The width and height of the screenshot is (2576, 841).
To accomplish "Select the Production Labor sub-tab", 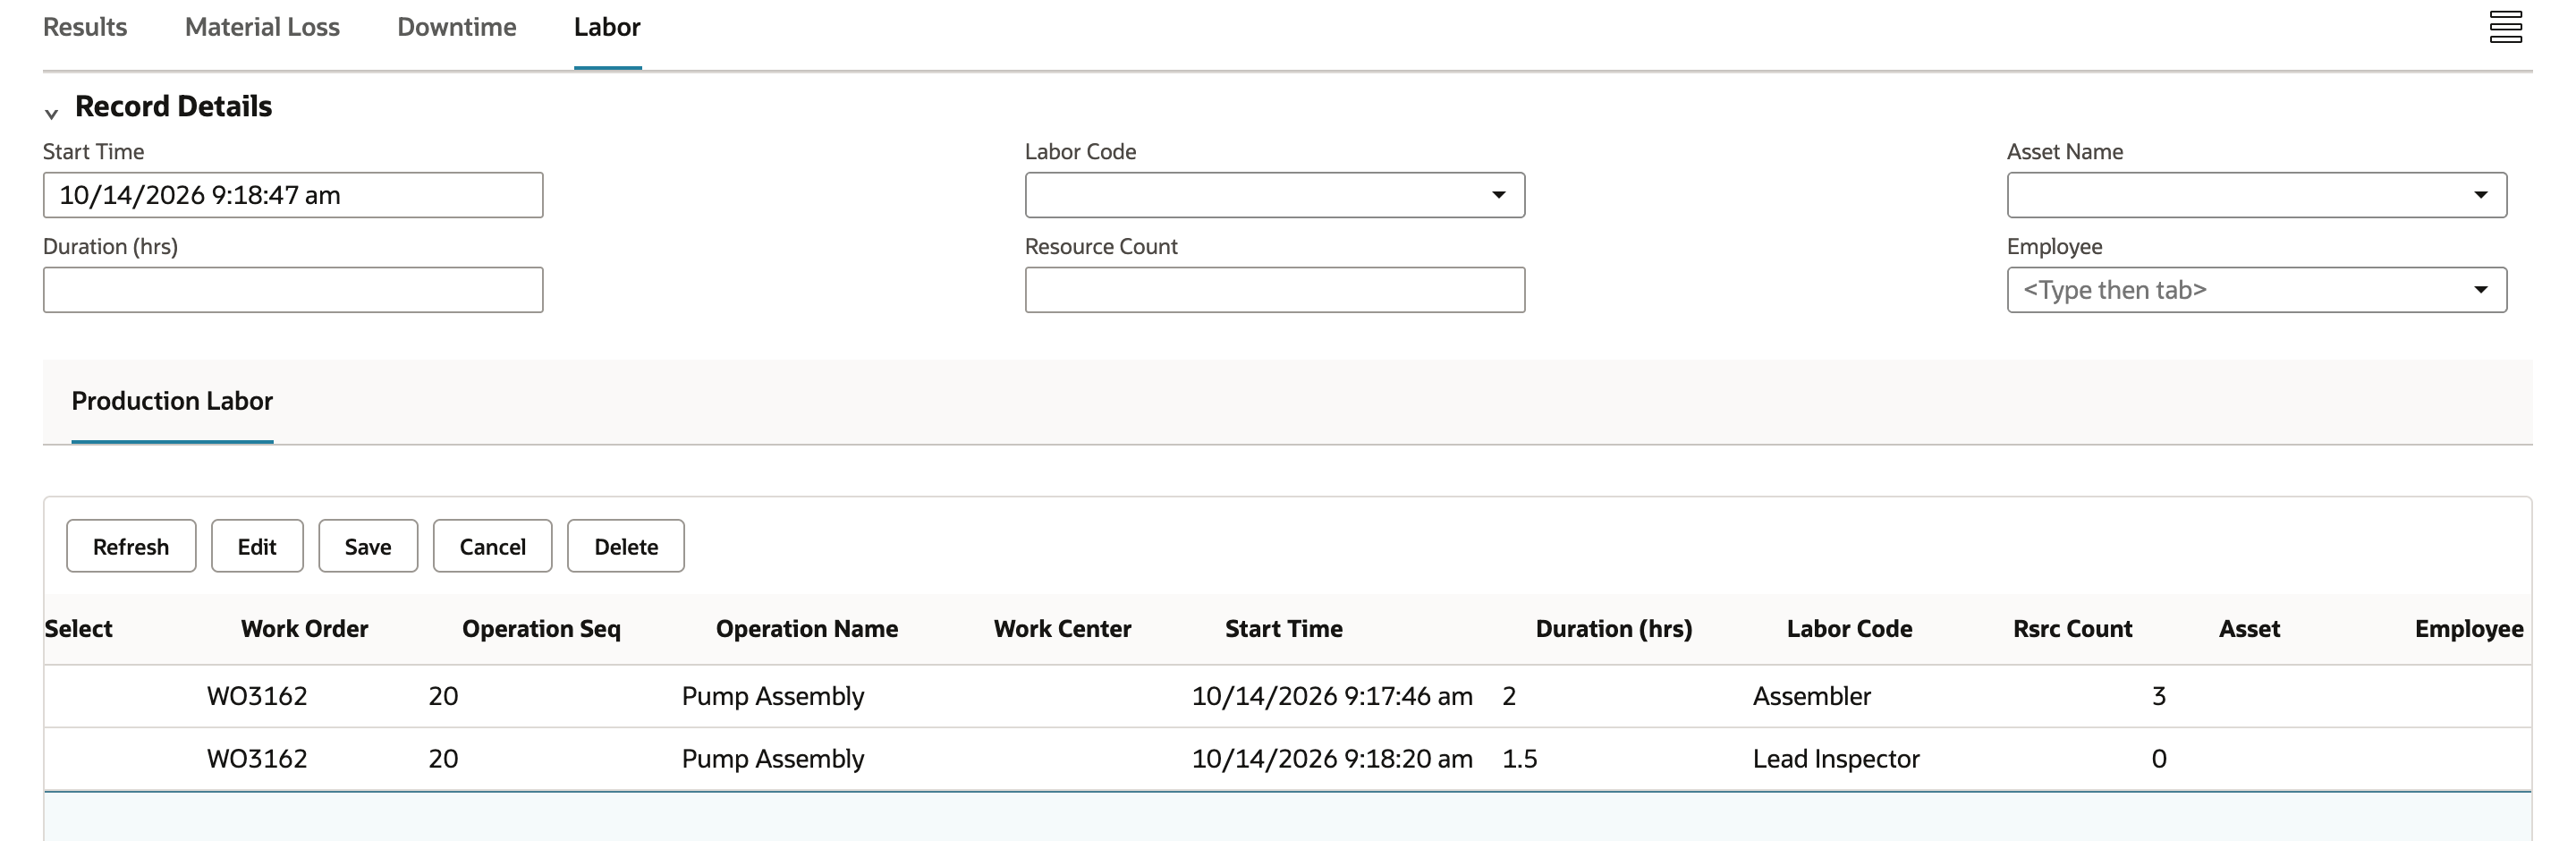I will click(x=172, y=401).
